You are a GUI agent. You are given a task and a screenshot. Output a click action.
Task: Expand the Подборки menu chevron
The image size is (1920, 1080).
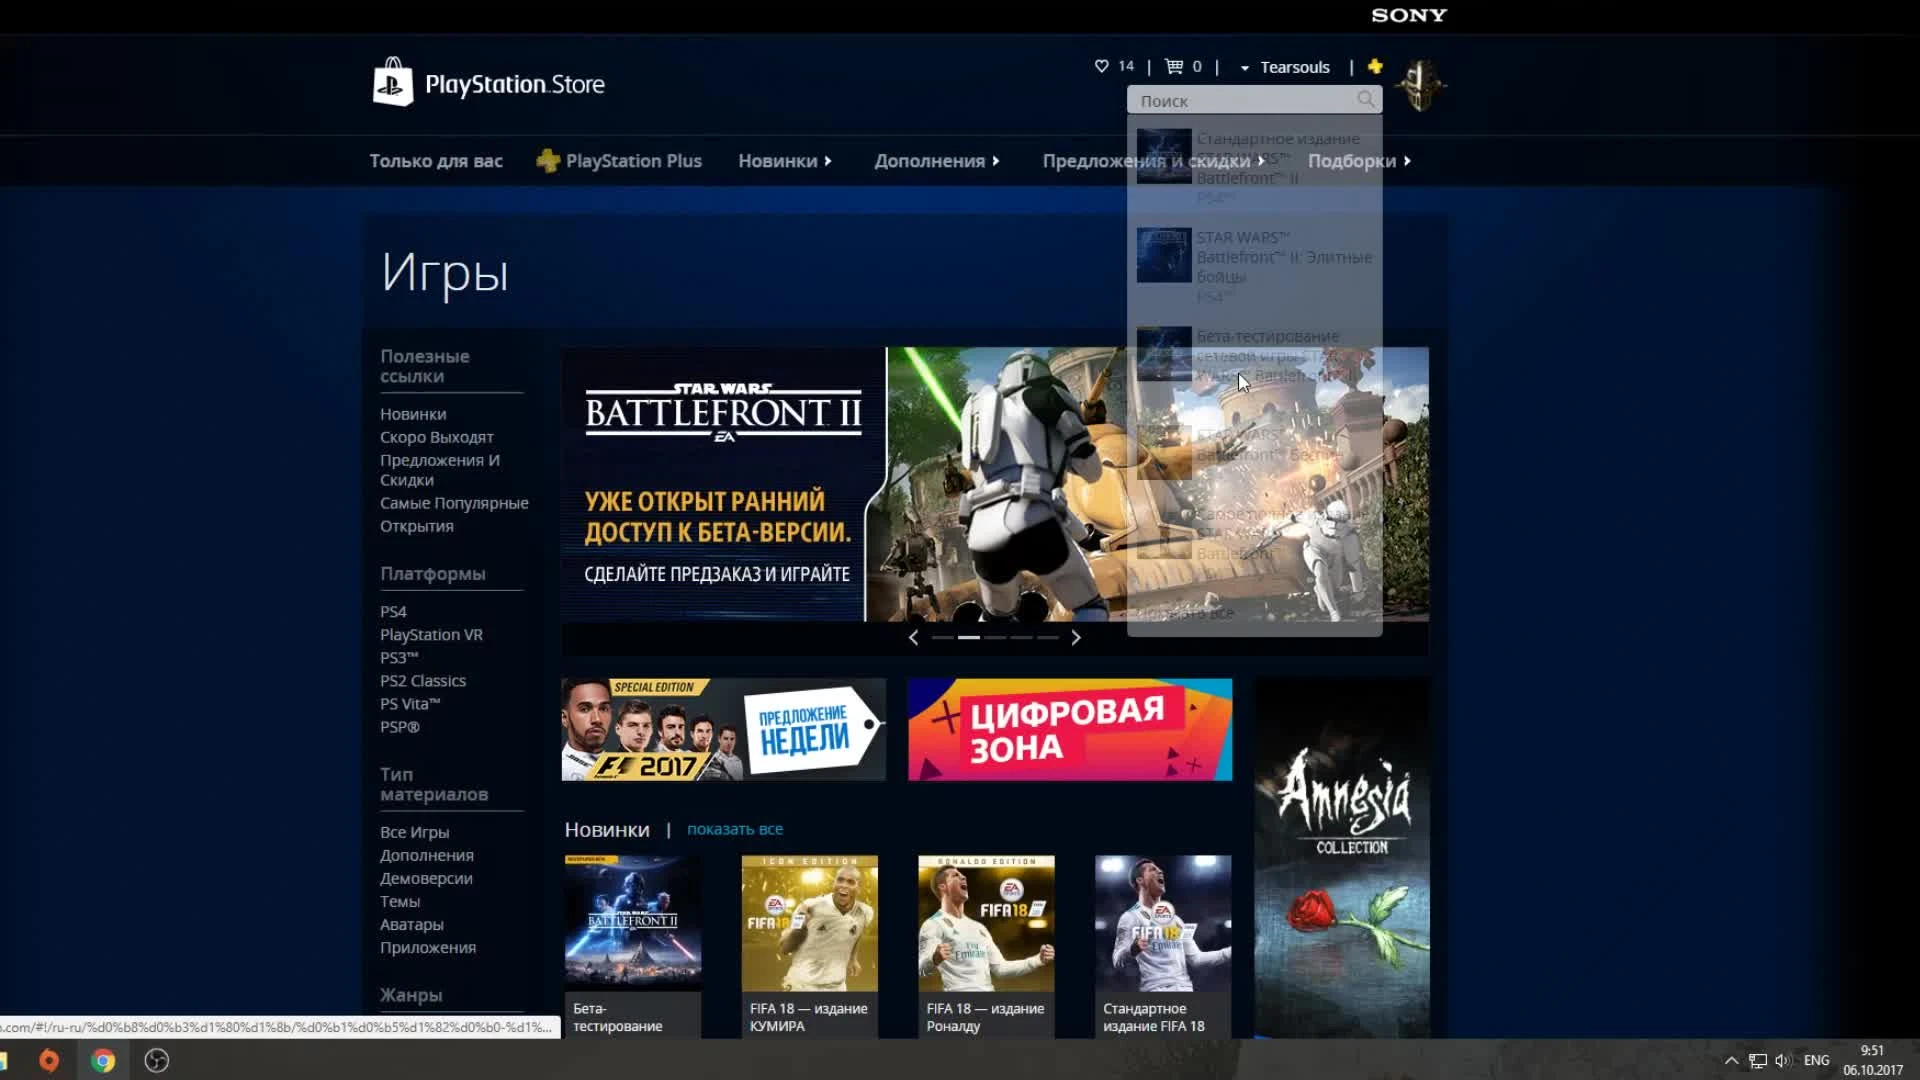(x=1408, y=161)
